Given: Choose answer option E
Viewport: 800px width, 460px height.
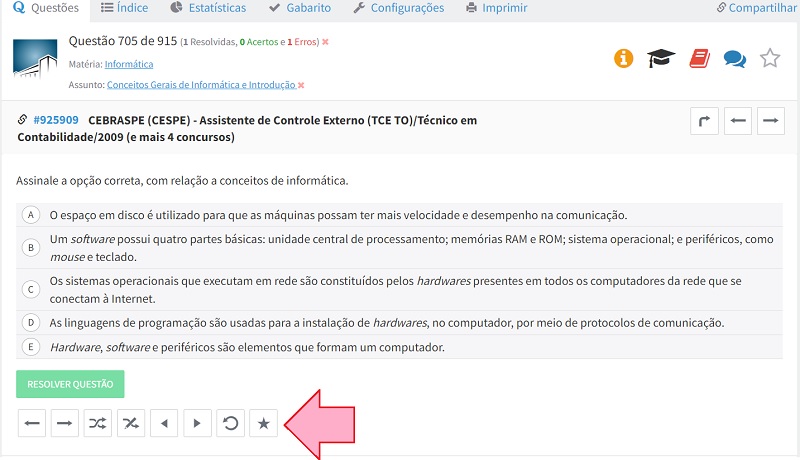Looking at the screenshot, I should pos(31,347).
